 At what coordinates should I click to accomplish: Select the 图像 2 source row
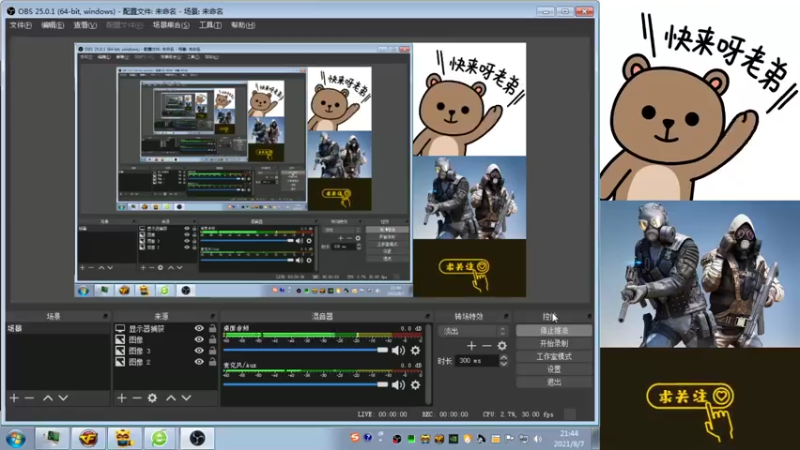click(166, 362)
